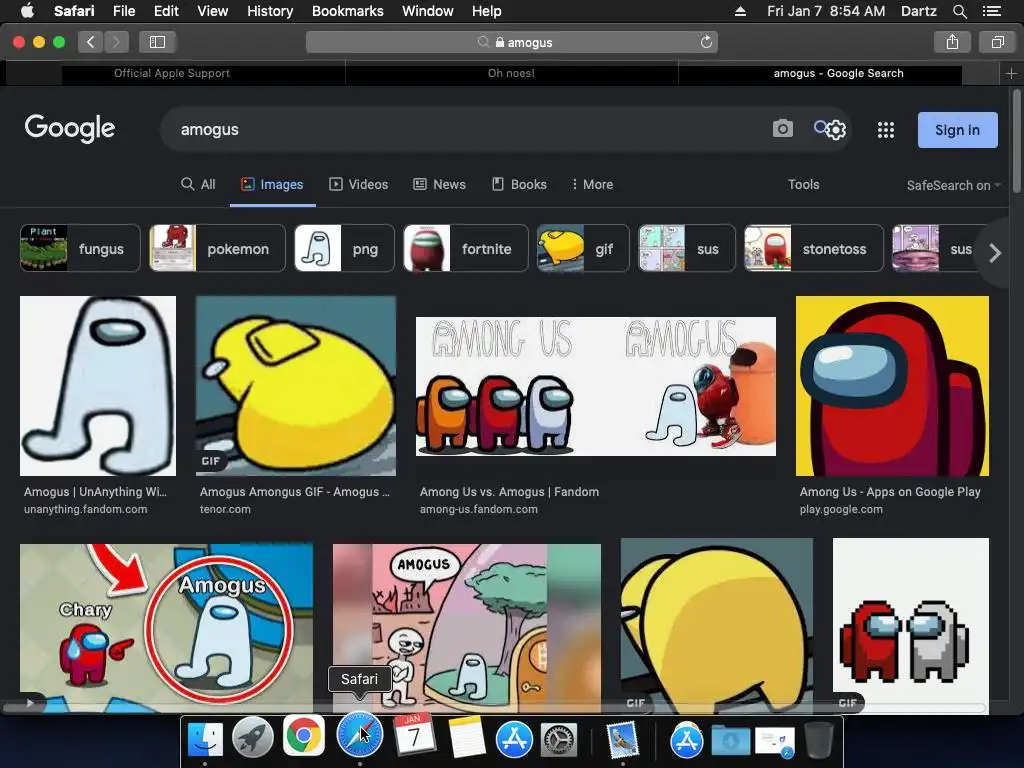Filter by the gif suggestion chip

point(583,248)
